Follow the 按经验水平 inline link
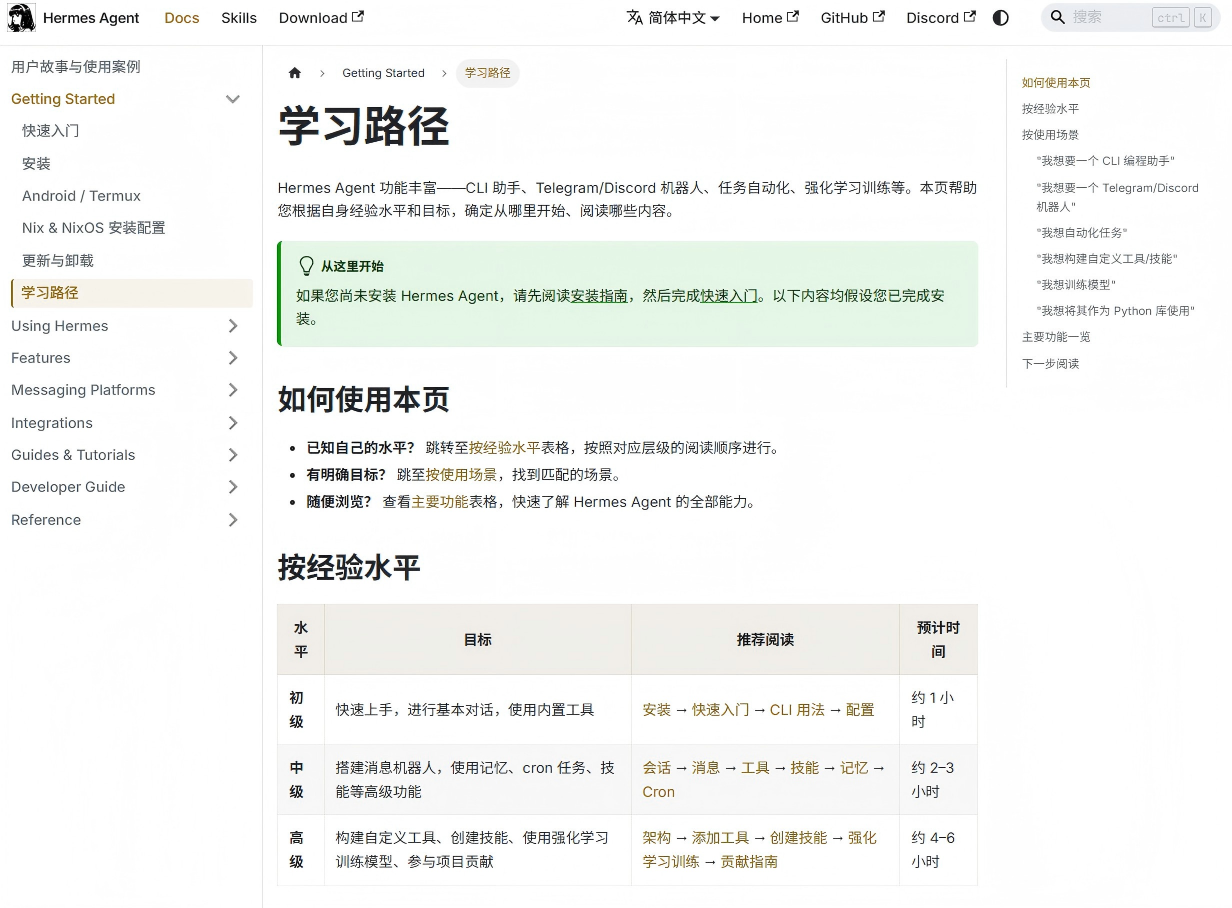This screenshot has height=908, width=1232. coord(505,448)
